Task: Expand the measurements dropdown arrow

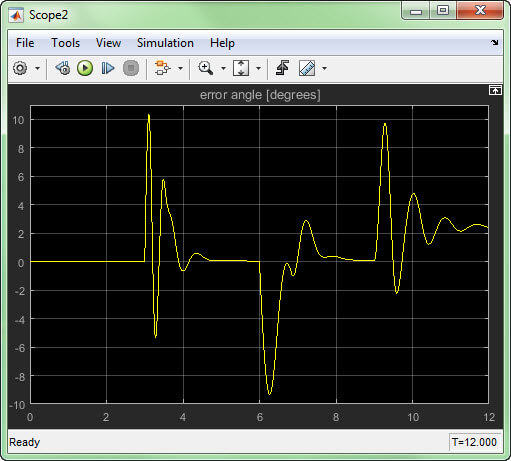Action: coord(324,69)
